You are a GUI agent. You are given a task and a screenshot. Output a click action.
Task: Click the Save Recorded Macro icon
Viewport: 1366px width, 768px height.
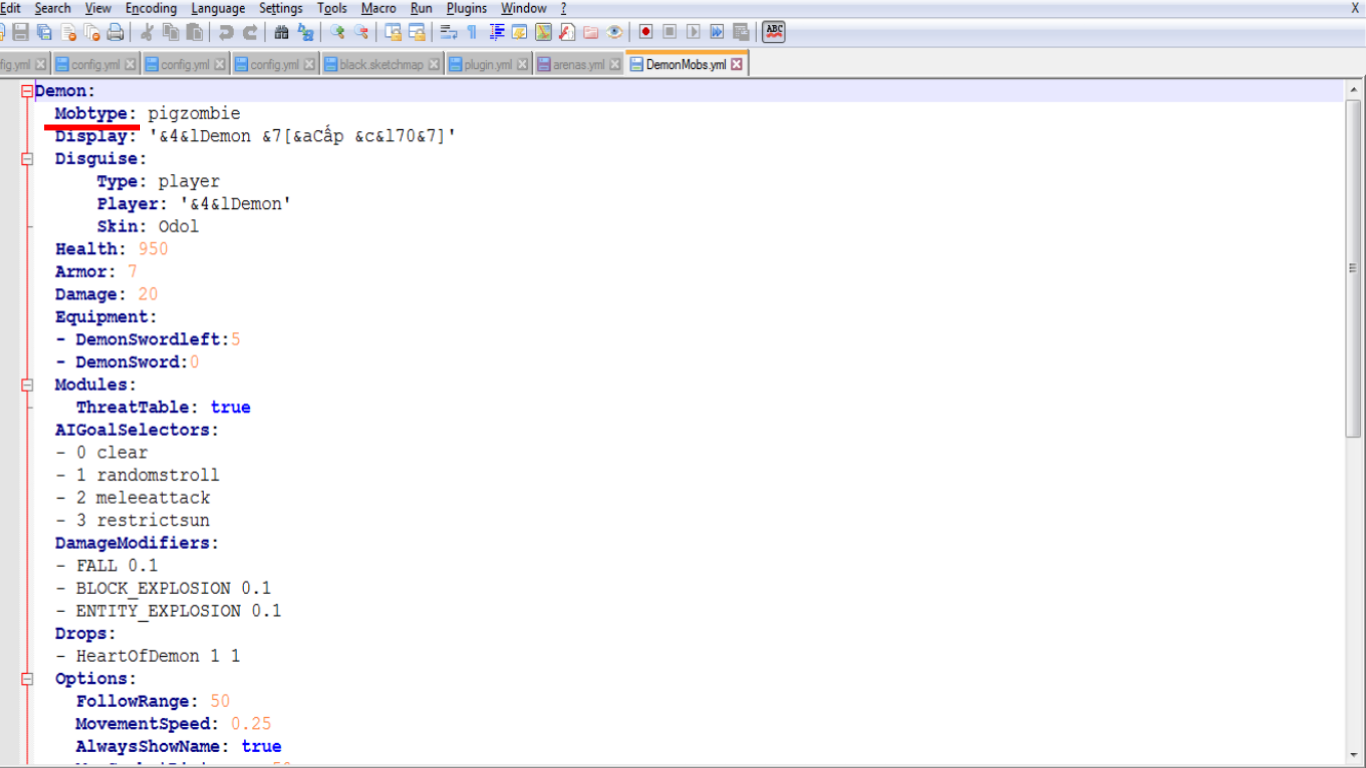(x=741, y=32)
